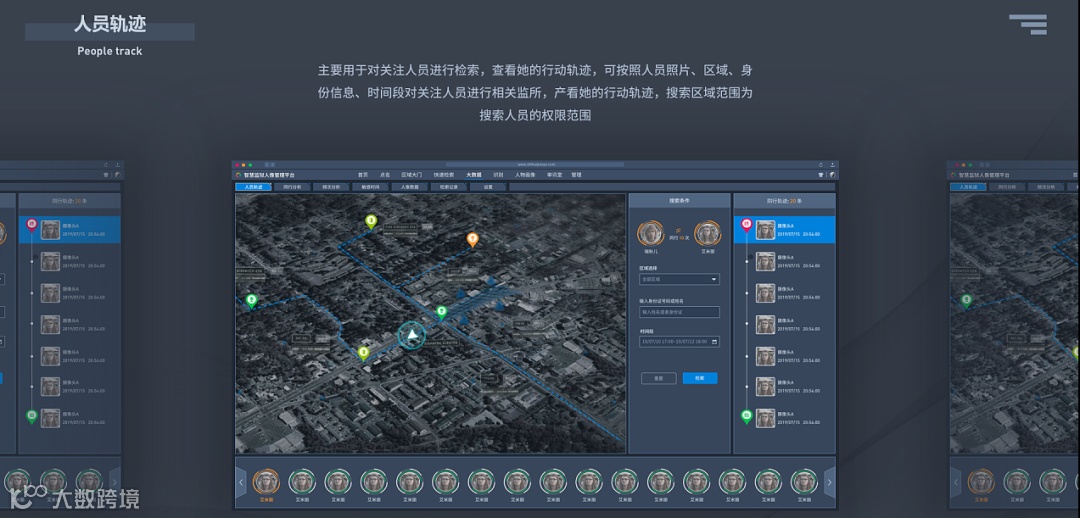This screenshot has width=1080, height=518.
Task: Click green end marker in left window
Action: pos(31,416)
